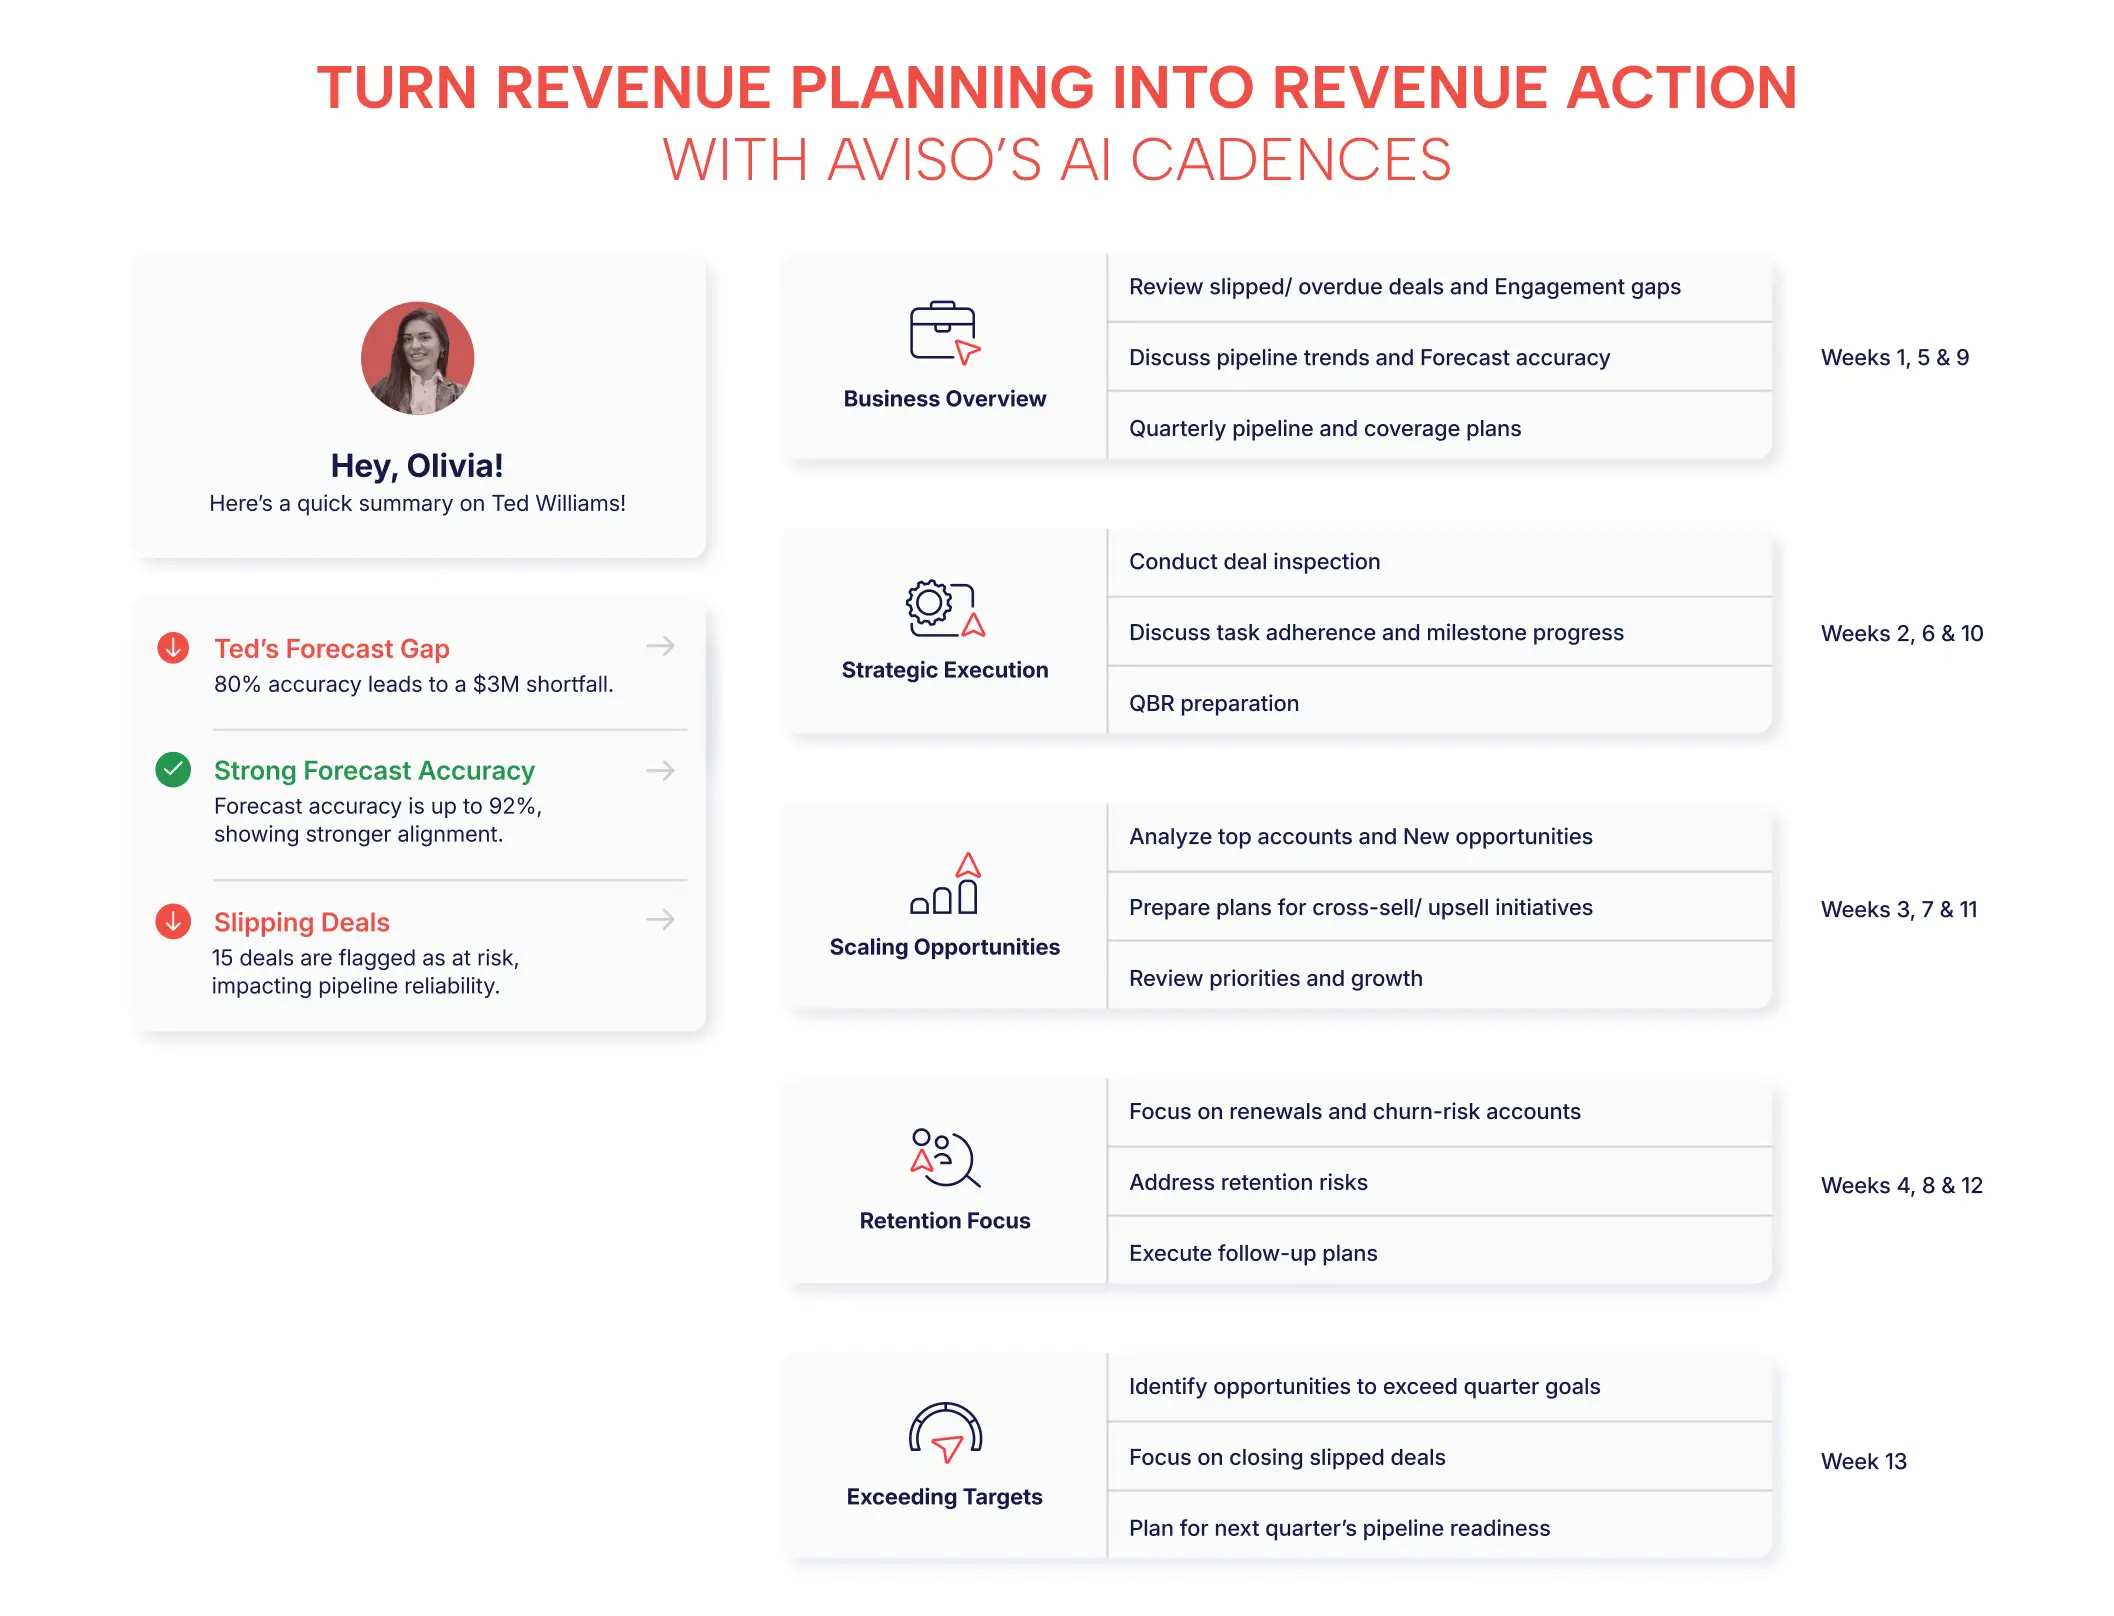The image size is (2114, 1616).
Task: Click the red down-arrow icon beside Slipping Deals
Action: pos(173,921)
